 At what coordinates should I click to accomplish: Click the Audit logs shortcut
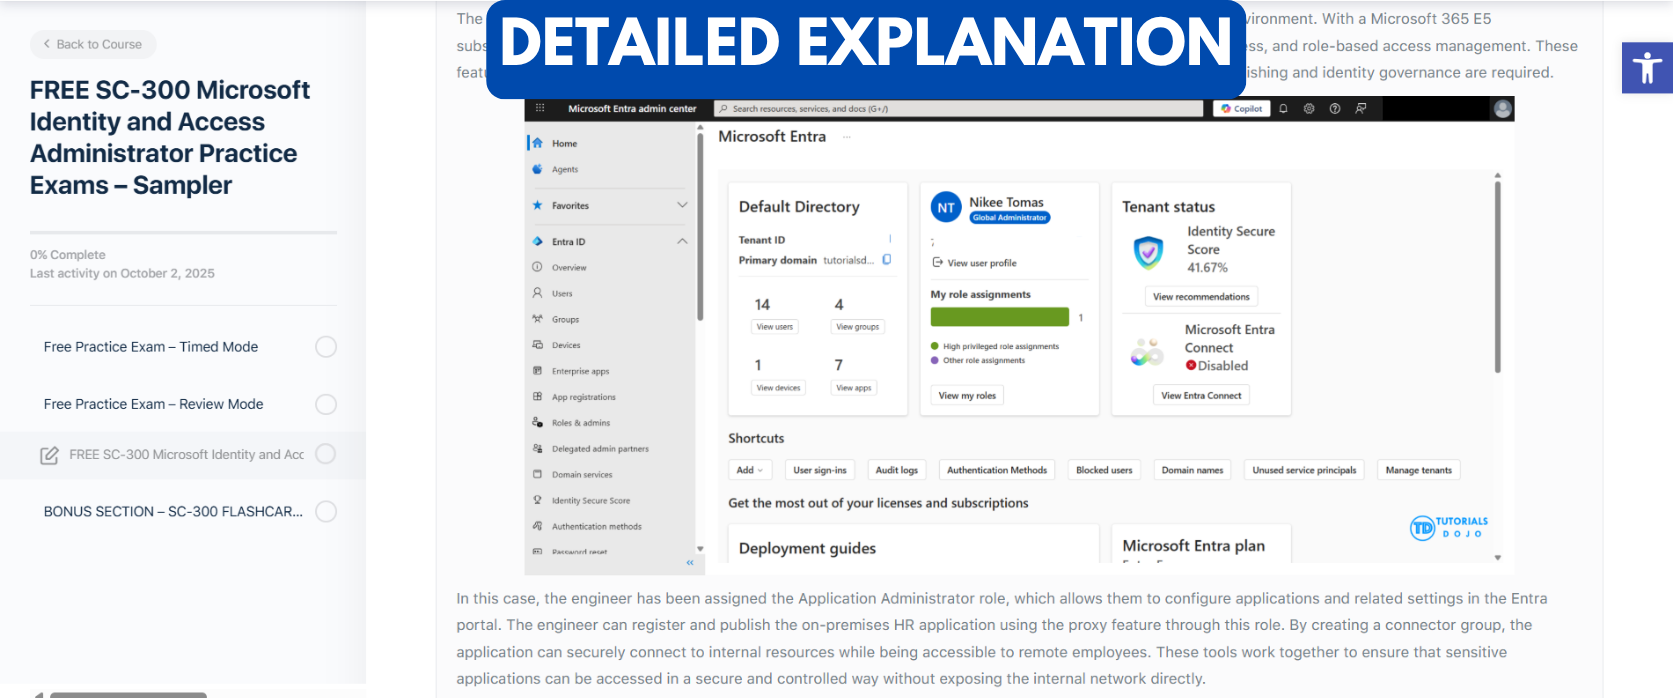click(x=897, y=470)
